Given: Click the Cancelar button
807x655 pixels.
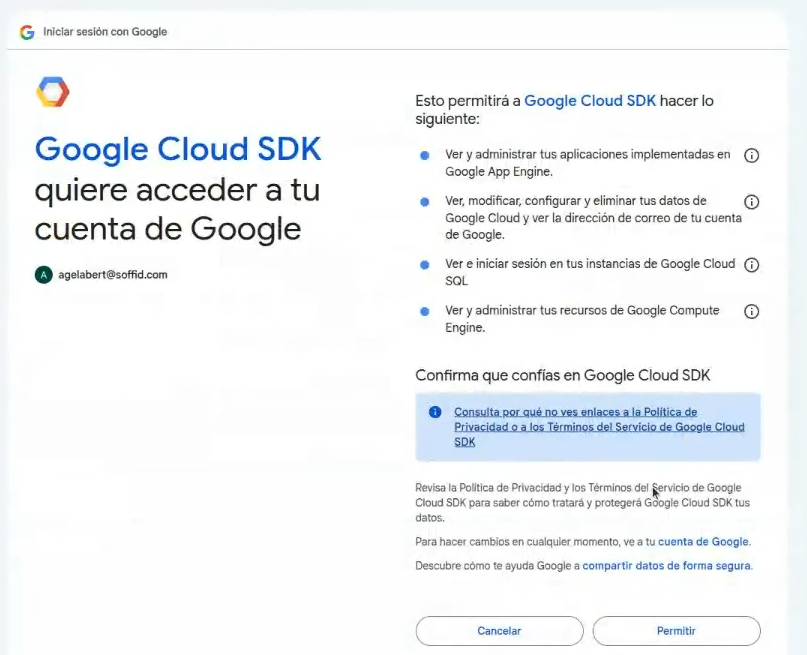Looking at the screenshot, I should pos(499,631).
